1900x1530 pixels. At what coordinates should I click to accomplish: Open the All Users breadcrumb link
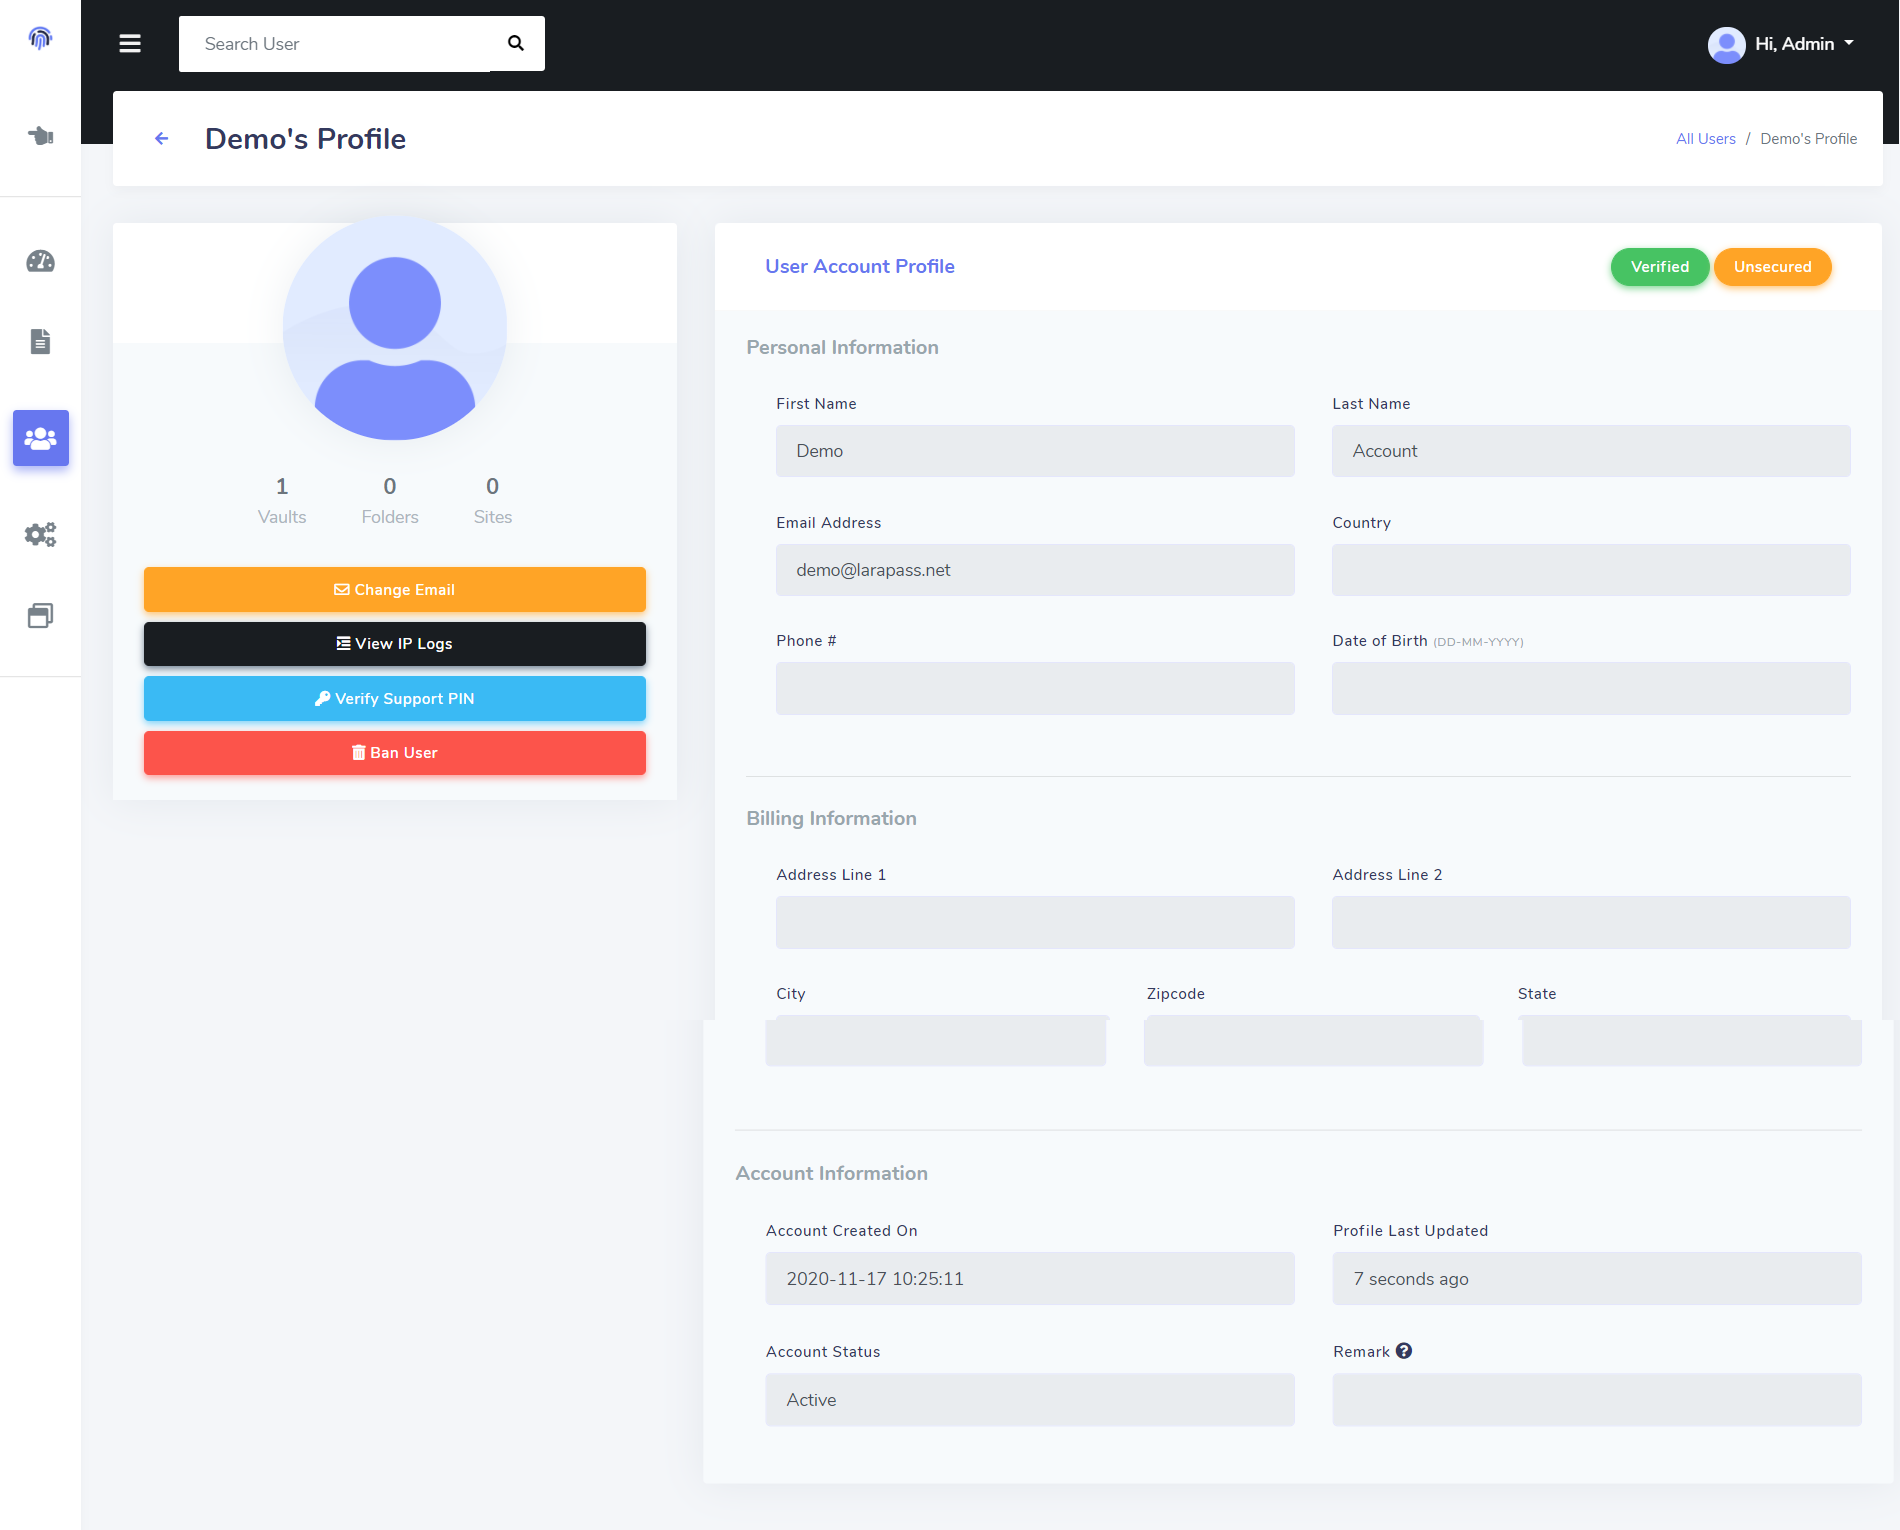(x=1706, y=139)
